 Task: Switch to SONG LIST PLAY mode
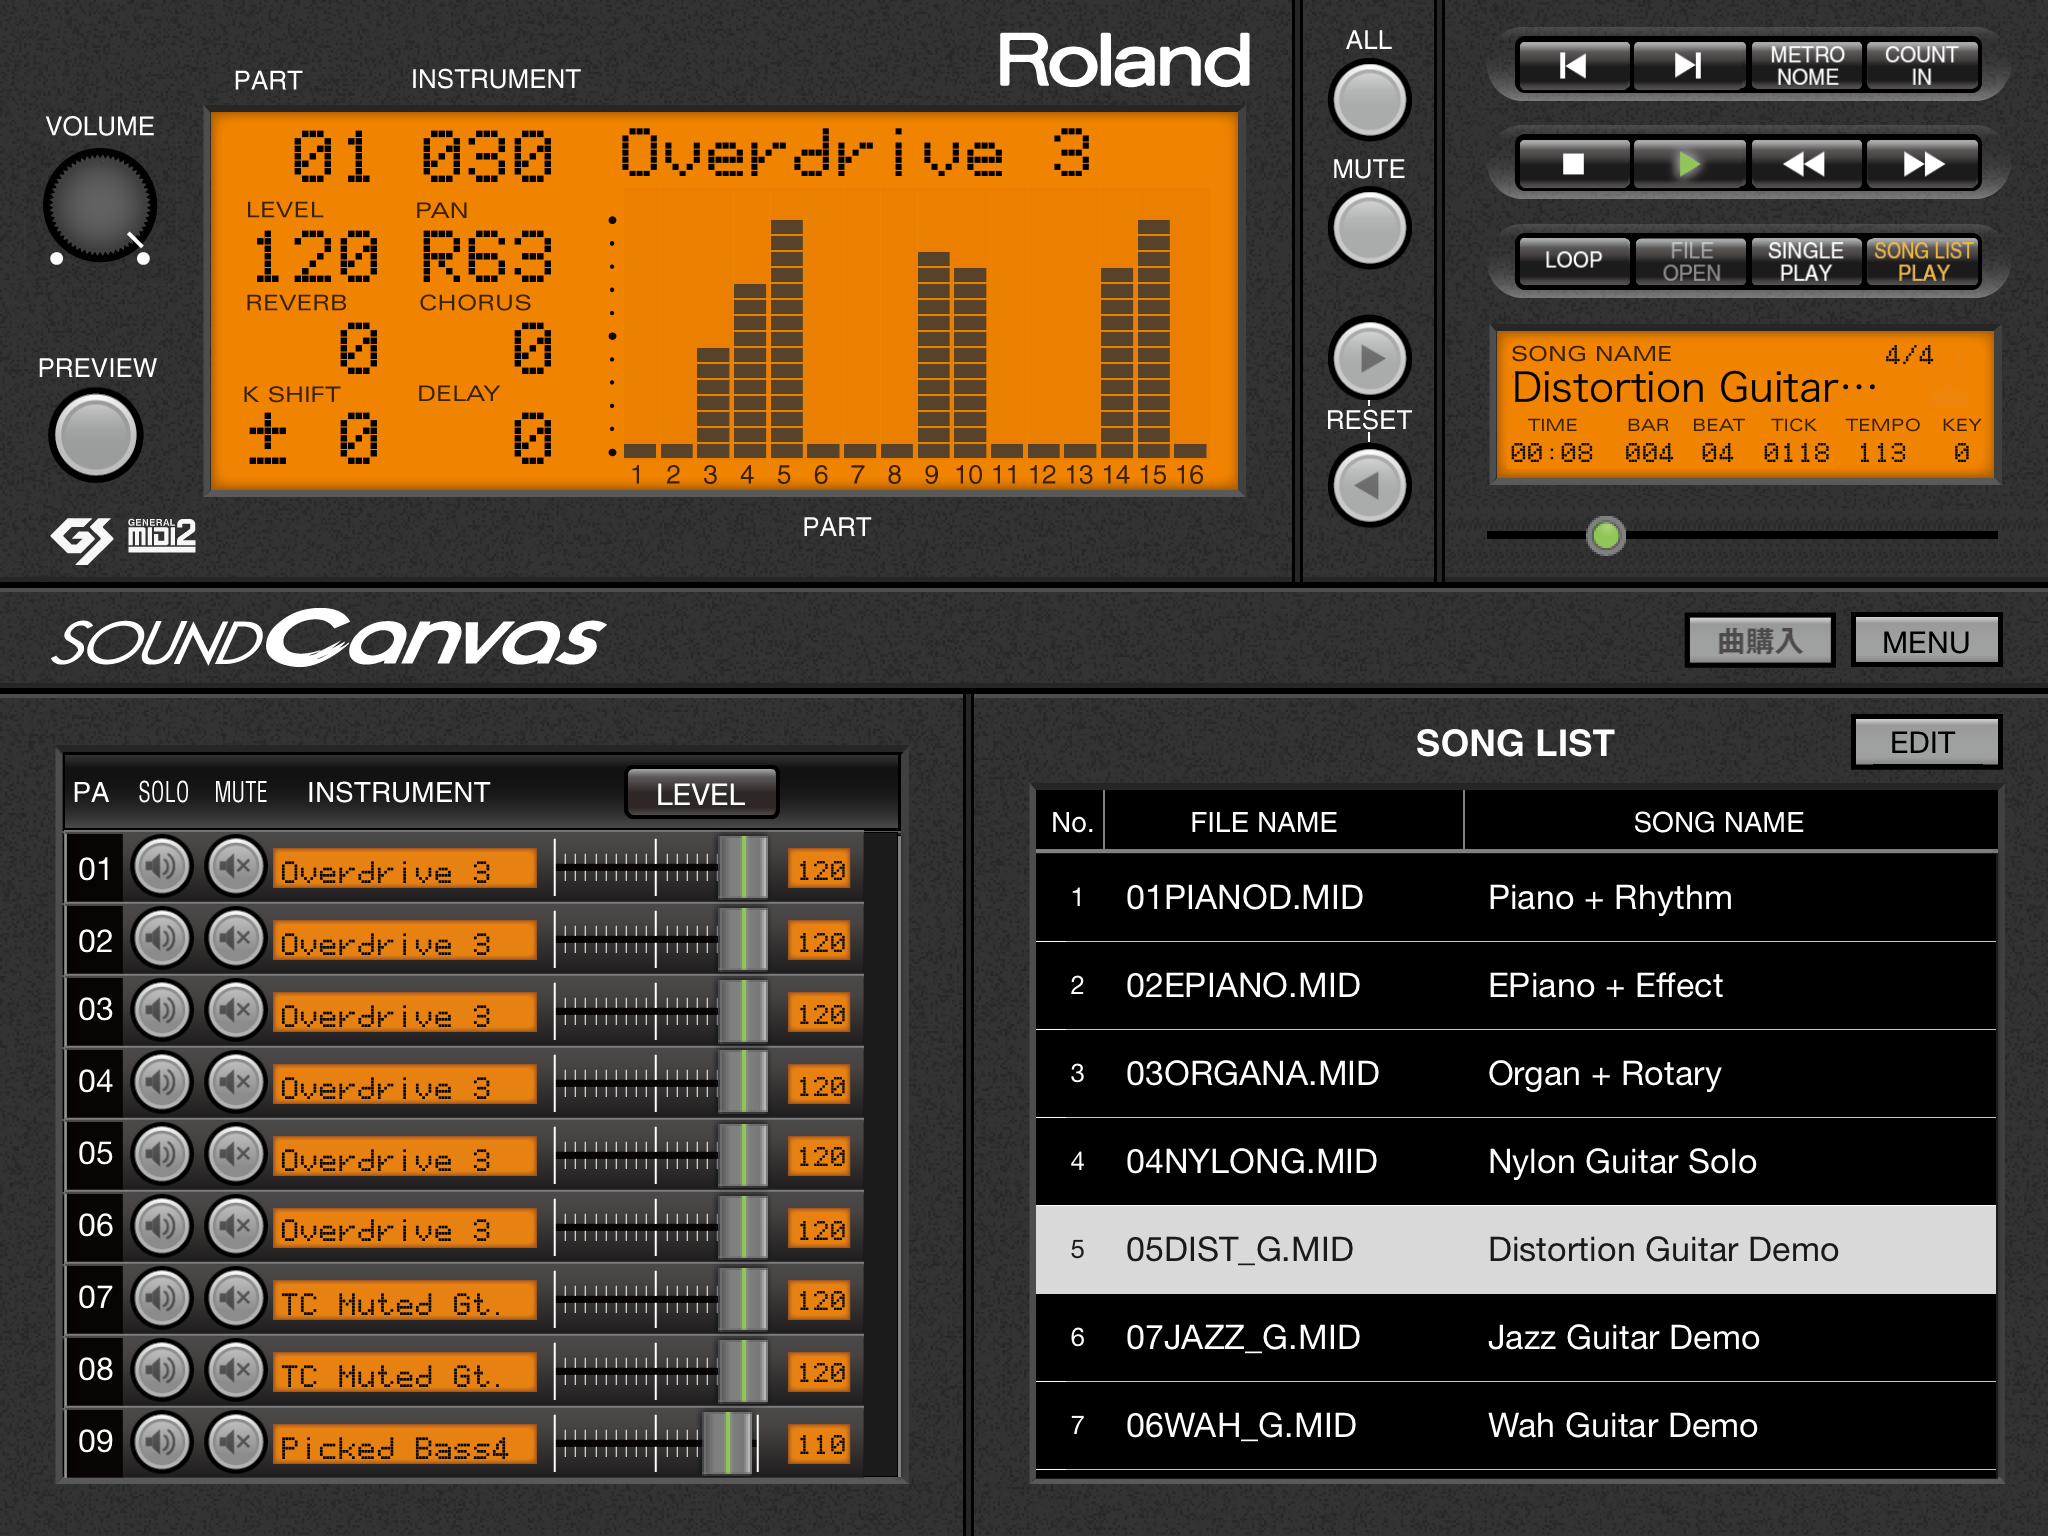click(x=1923, y=261)
